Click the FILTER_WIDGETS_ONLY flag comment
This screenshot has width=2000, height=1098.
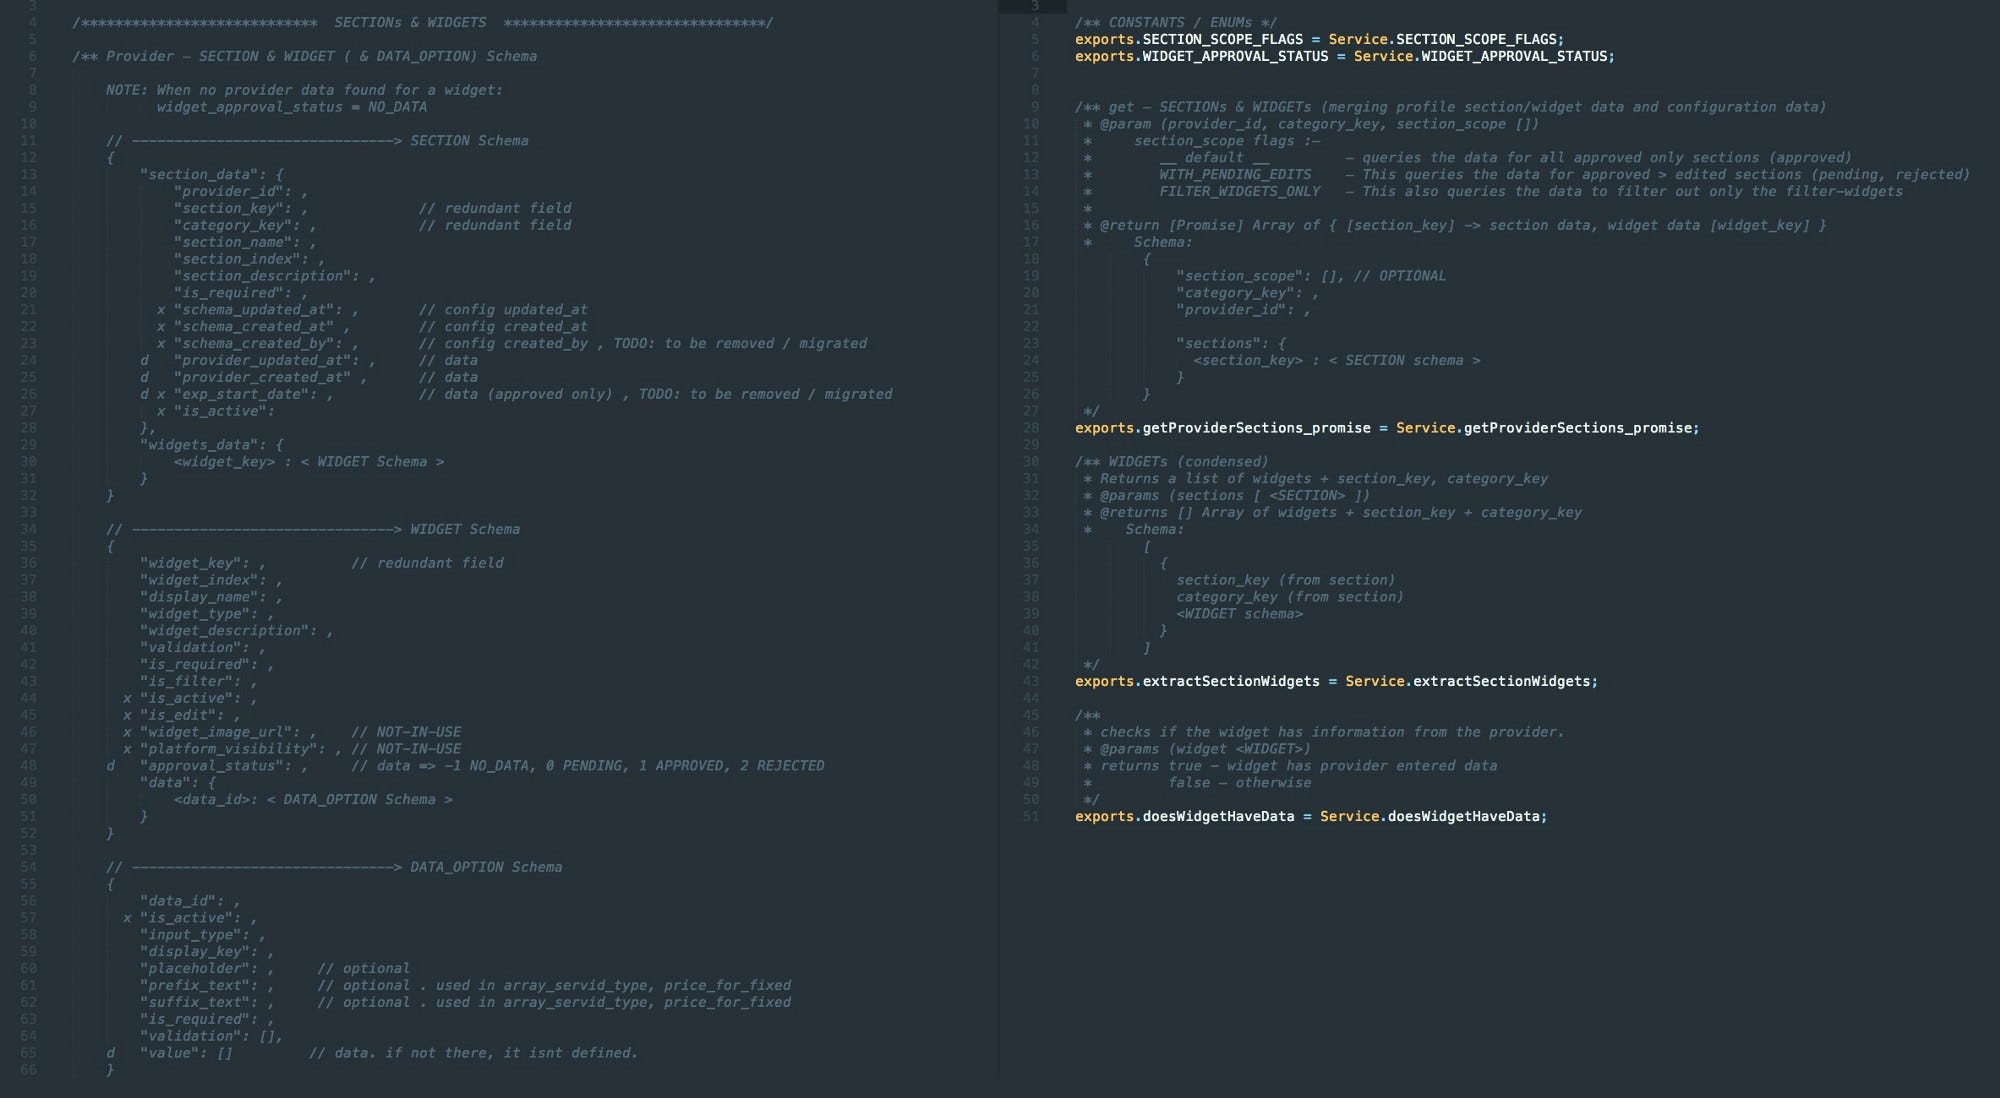(1239, 191)
